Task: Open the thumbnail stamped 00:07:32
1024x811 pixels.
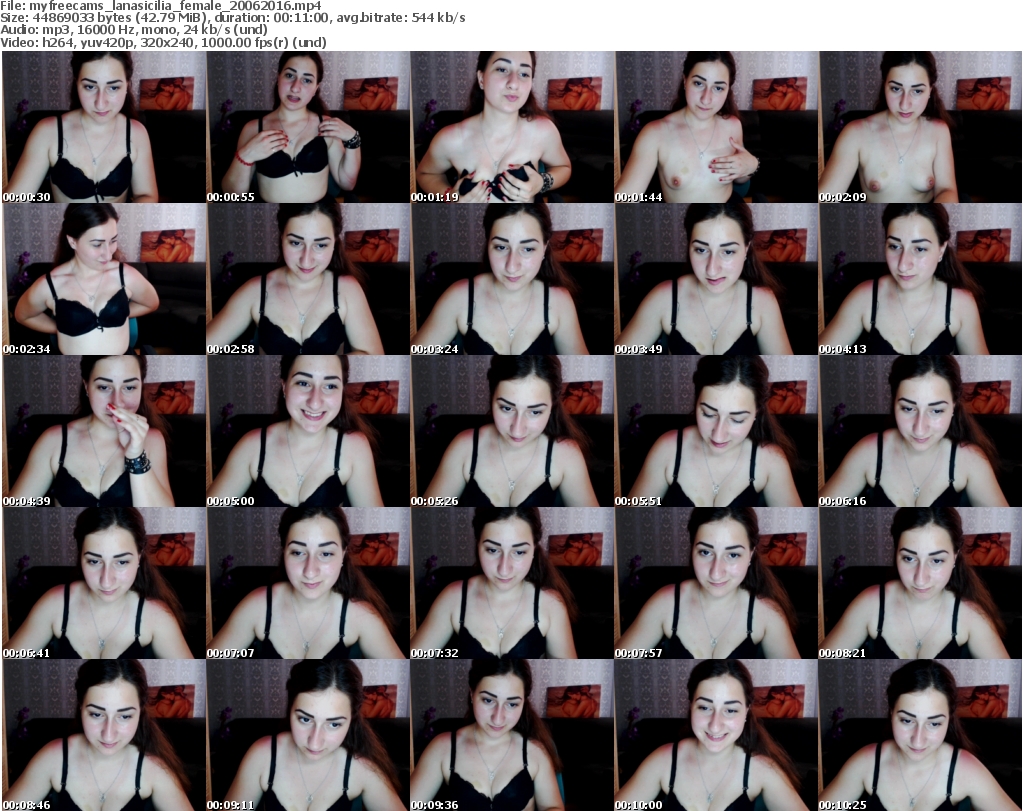Action: (x=512, y=584)
